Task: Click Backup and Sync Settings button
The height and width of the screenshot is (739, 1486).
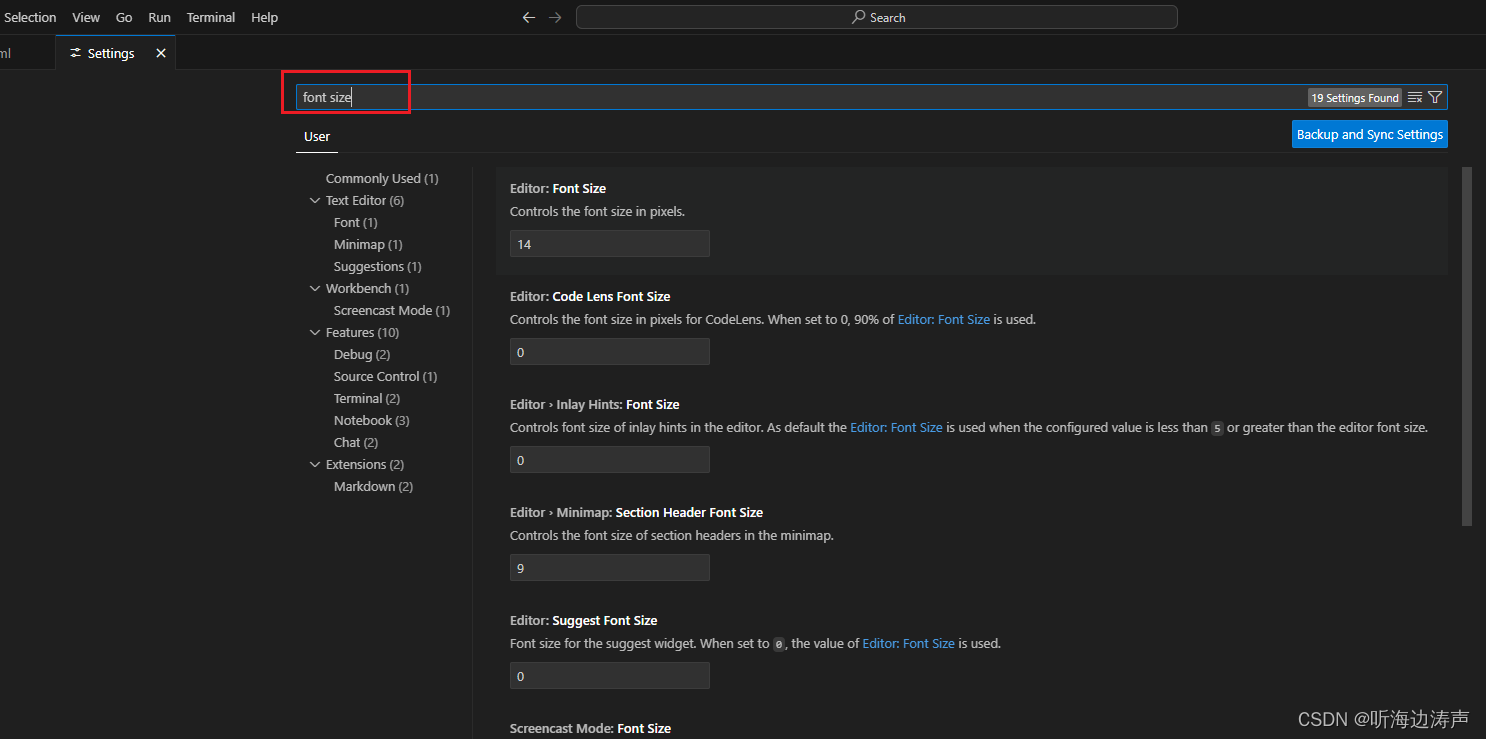Action: pos(1370,134)
